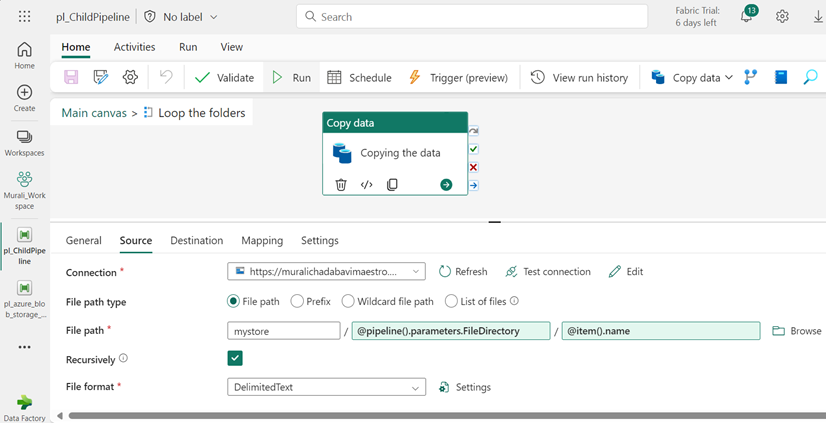Open the File format DelimitedText dropdown
Image resolution: width=826 pixels, height=423 pixels.
[x=416, y=387]
